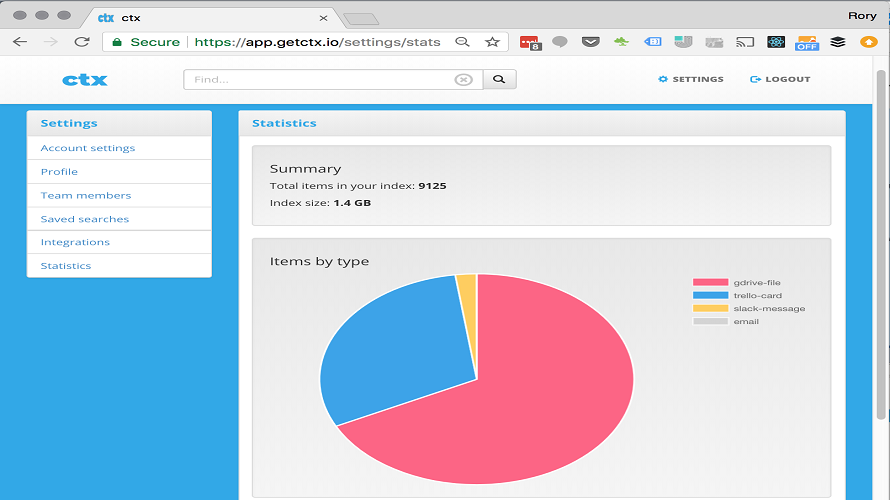Screen dimensions: 890x500
Task: Toggle slack-message legend swatch
Action: click(710, 308)
